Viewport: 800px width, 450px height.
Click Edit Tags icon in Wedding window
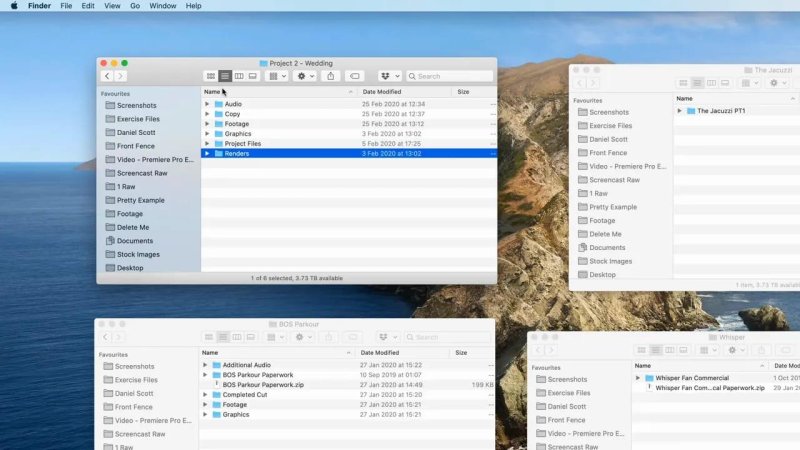click(355, 76)
